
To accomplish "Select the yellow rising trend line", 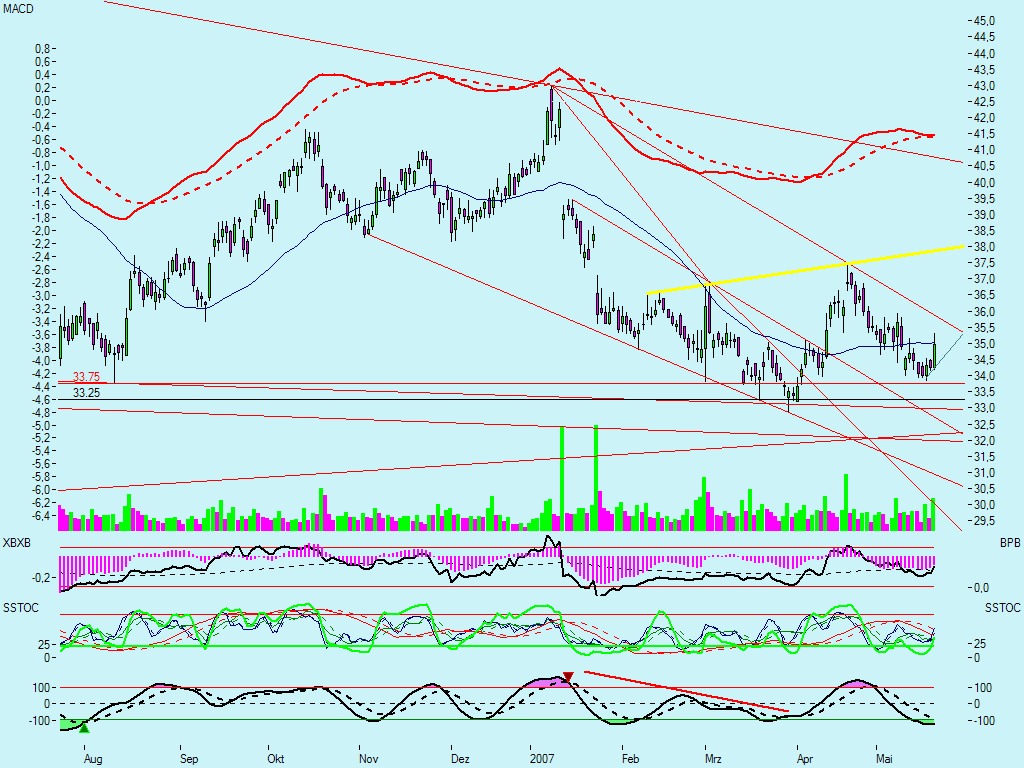I will pyautogui.click(x=806, y=270).
